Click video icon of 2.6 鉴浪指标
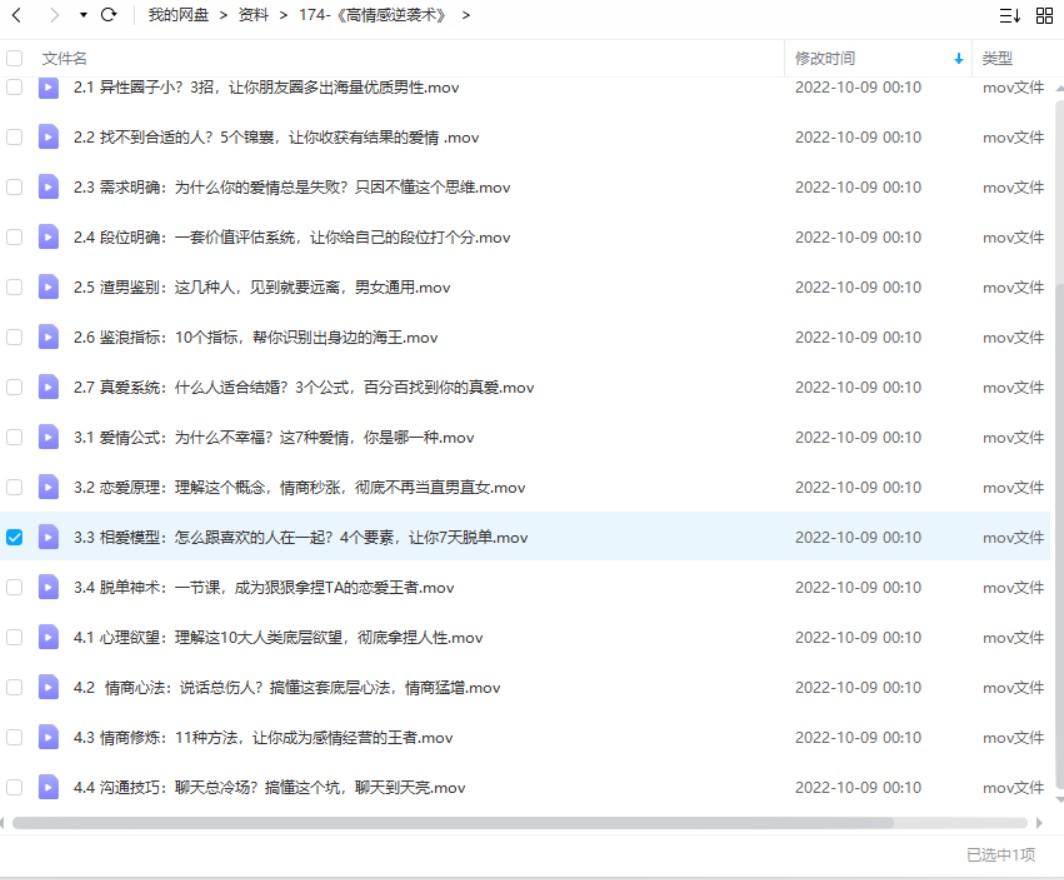 point(48,337)
